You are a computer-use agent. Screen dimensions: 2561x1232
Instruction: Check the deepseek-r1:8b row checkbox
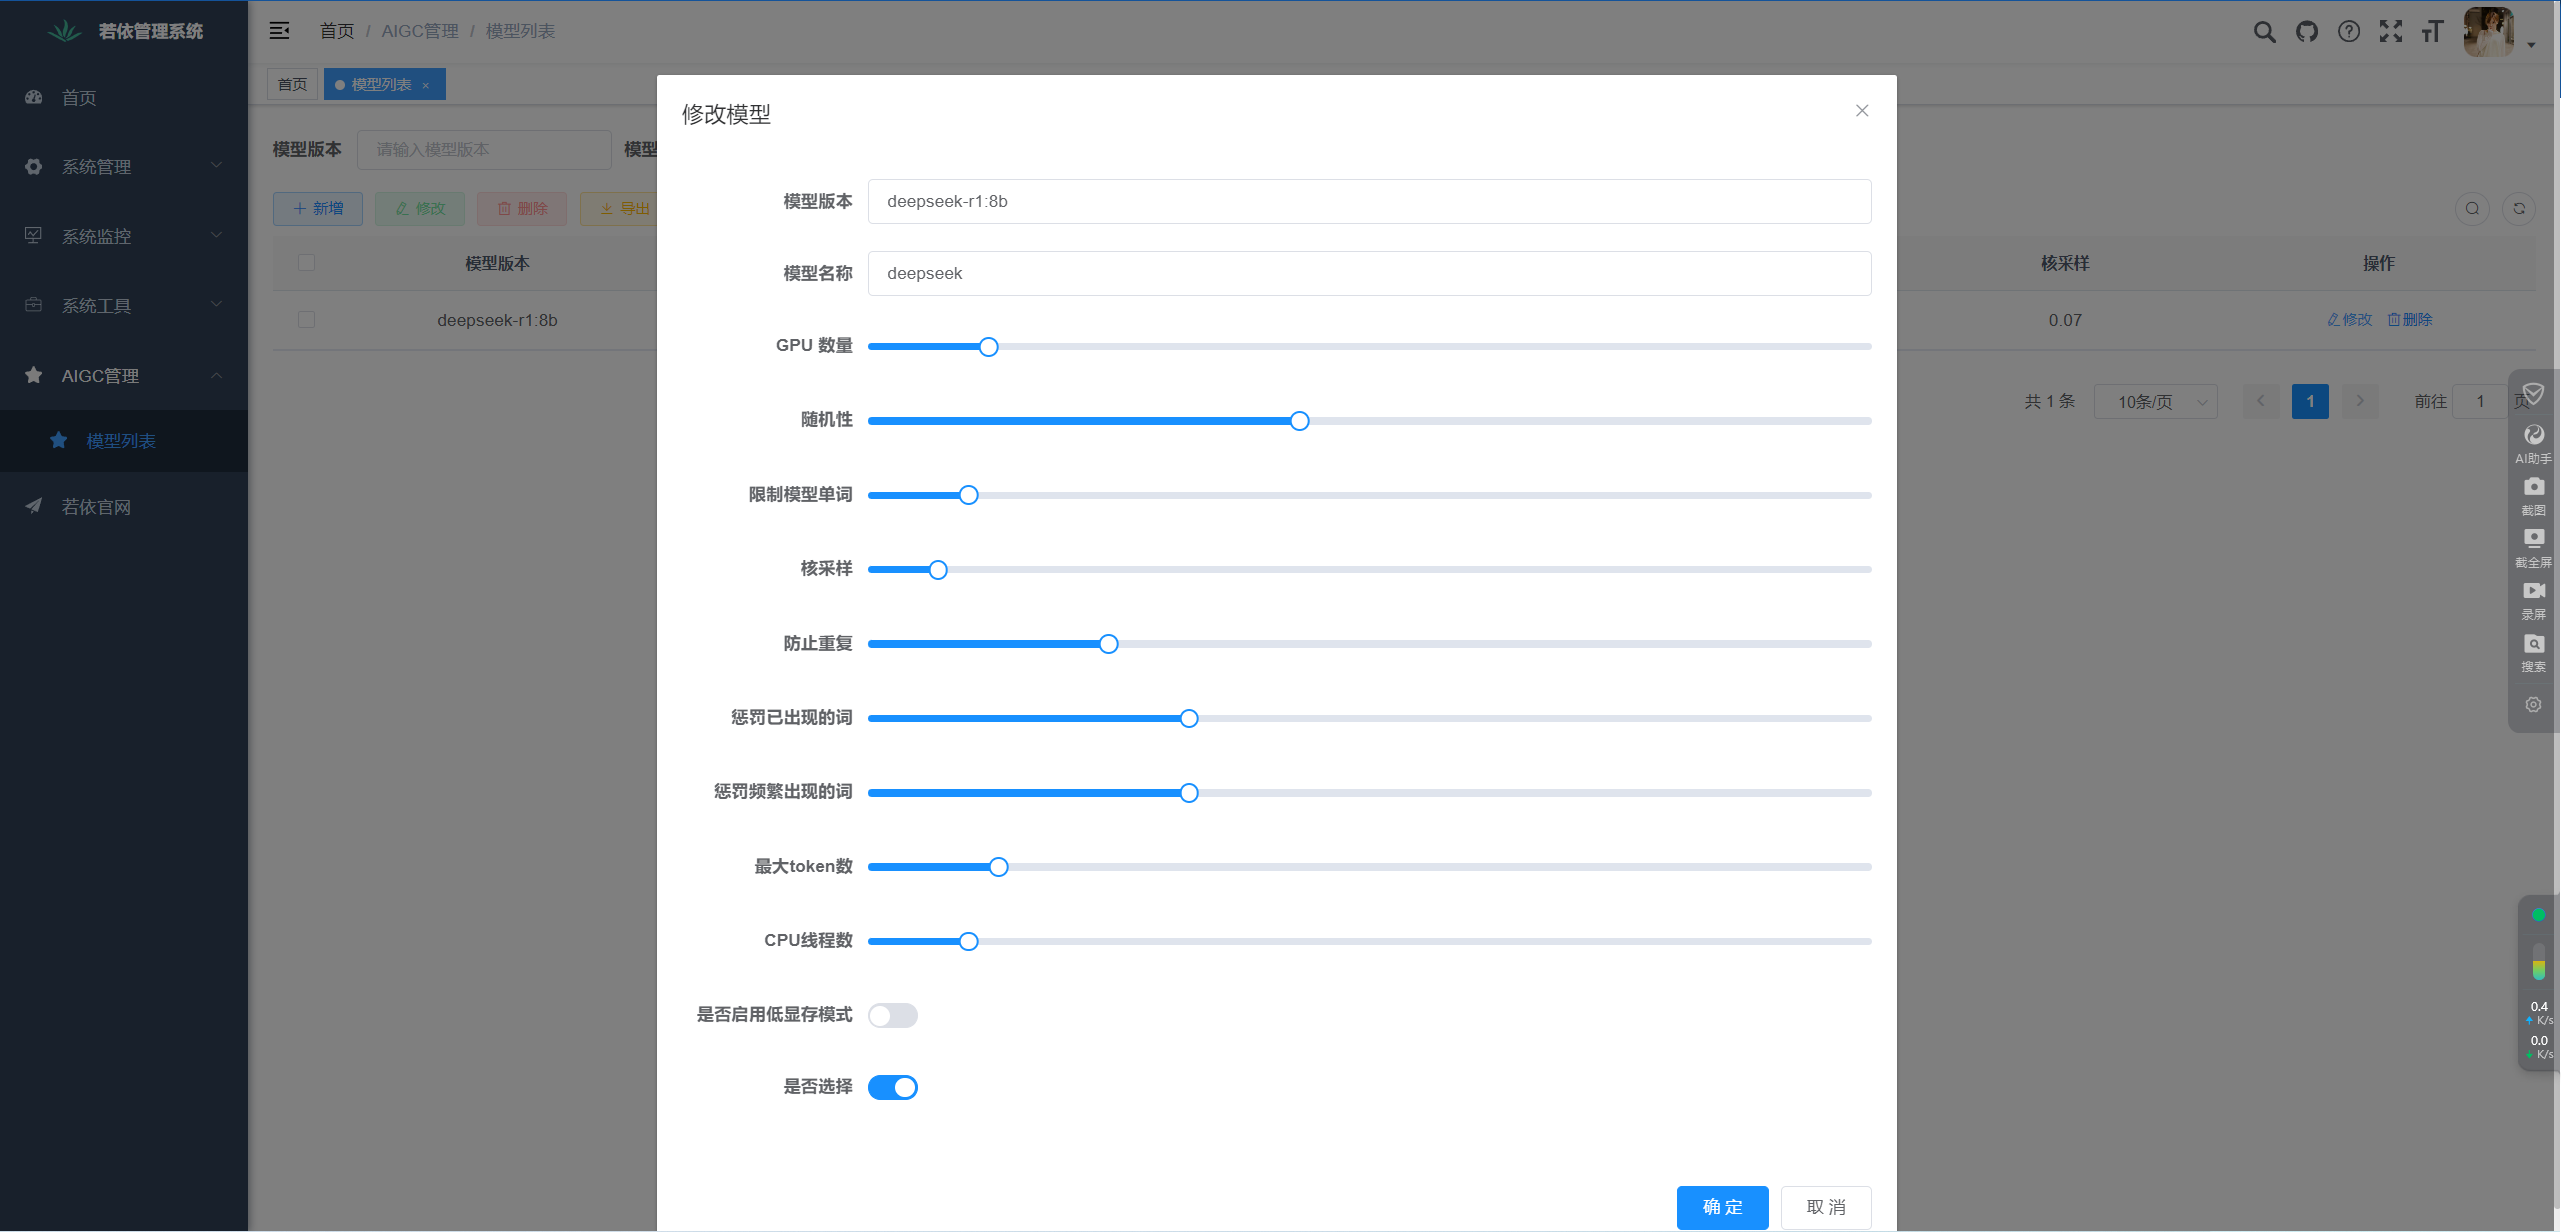306,319
